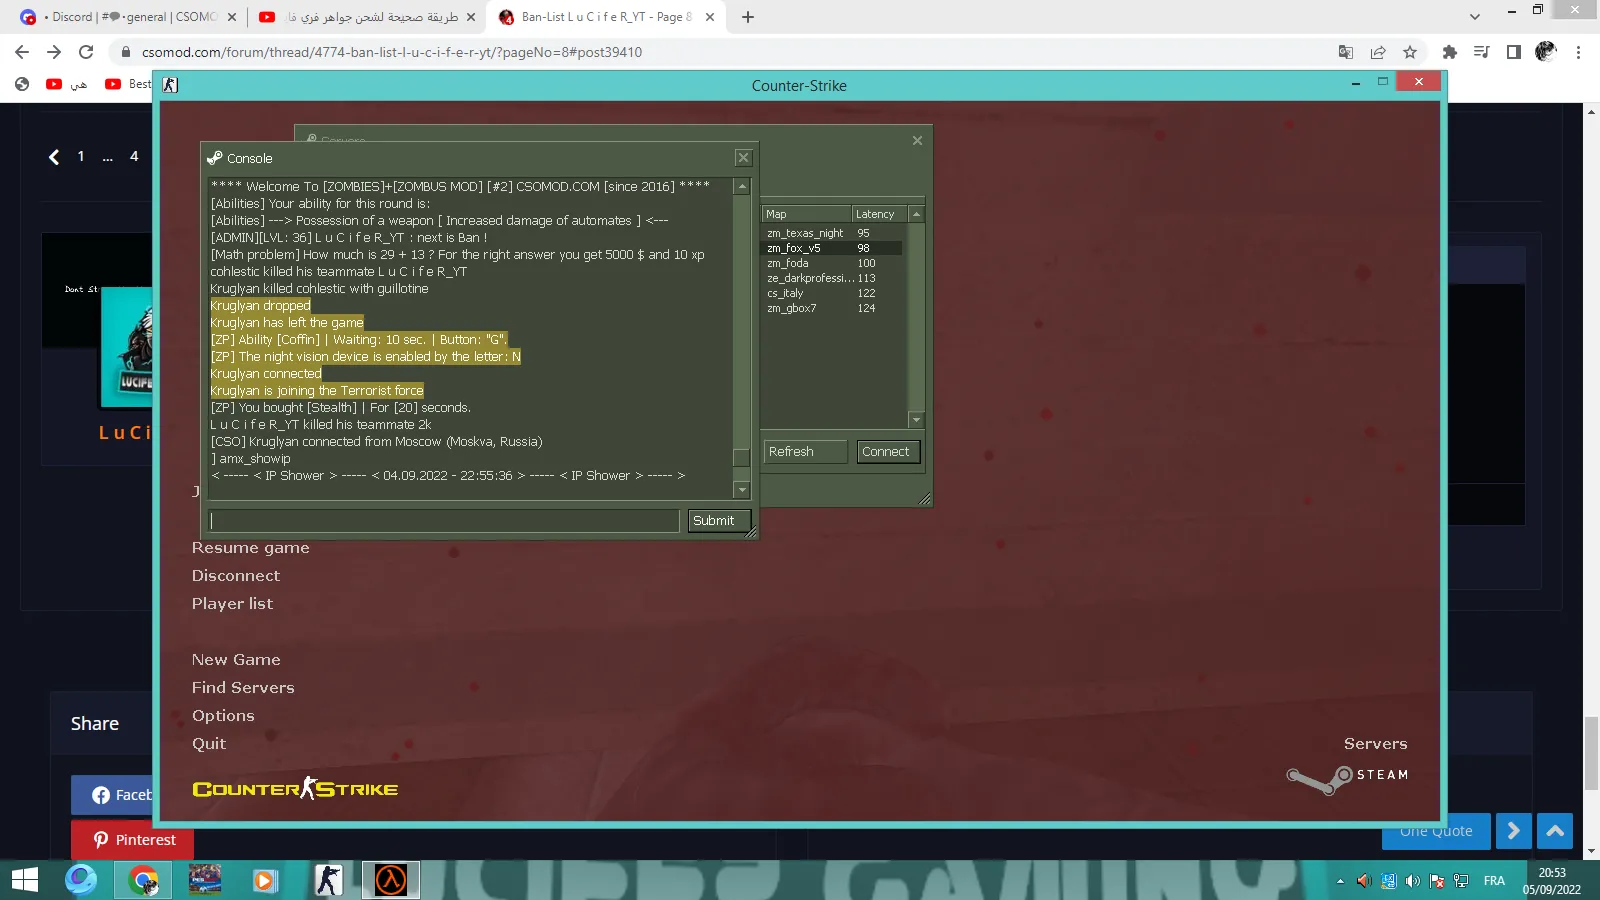Viewport: 1600px width, 900px height.
Task: Toggle the browser side panel
Action: [x=1514, y=52]
